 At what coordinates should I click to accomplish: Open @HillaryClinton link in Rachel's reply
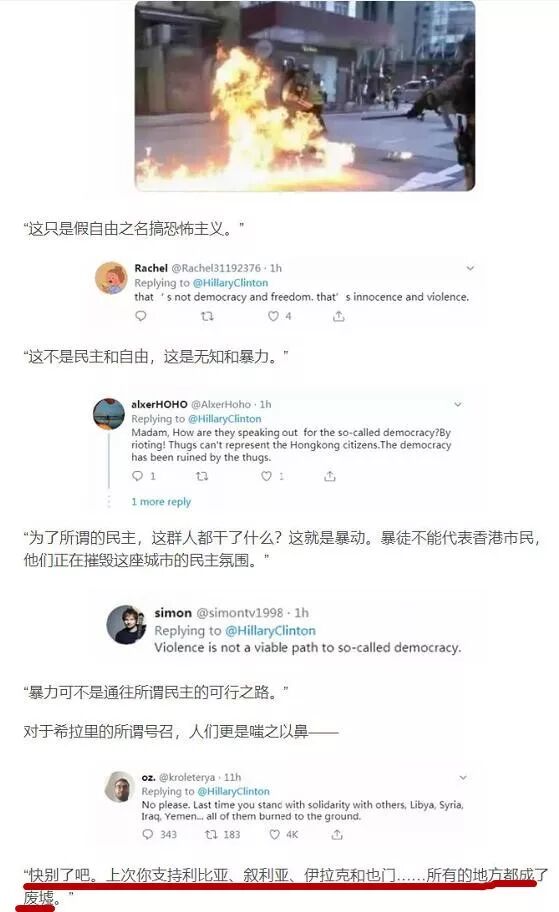tap(230, 283)
